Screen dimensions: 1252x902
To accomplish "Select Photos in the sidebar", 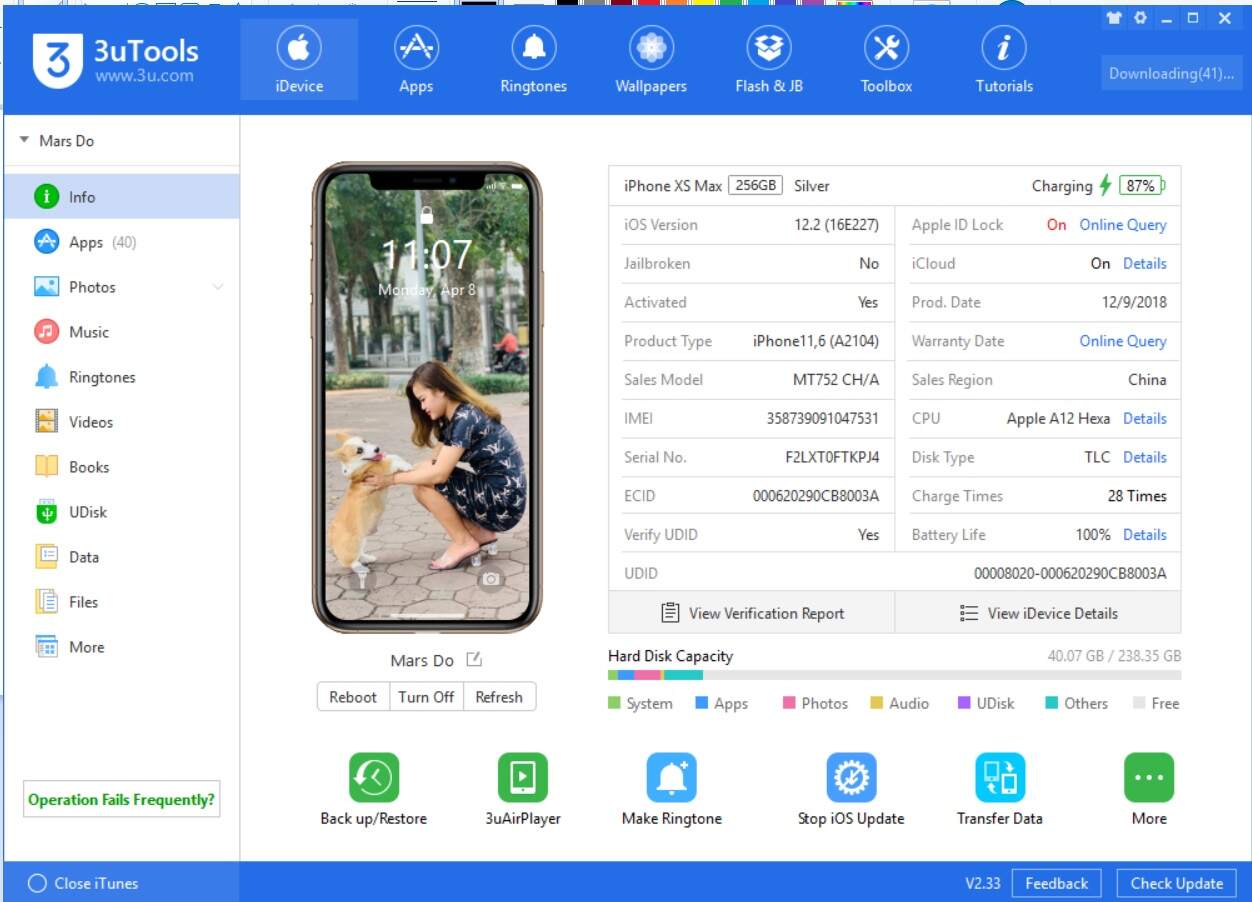I will point(122,287).
